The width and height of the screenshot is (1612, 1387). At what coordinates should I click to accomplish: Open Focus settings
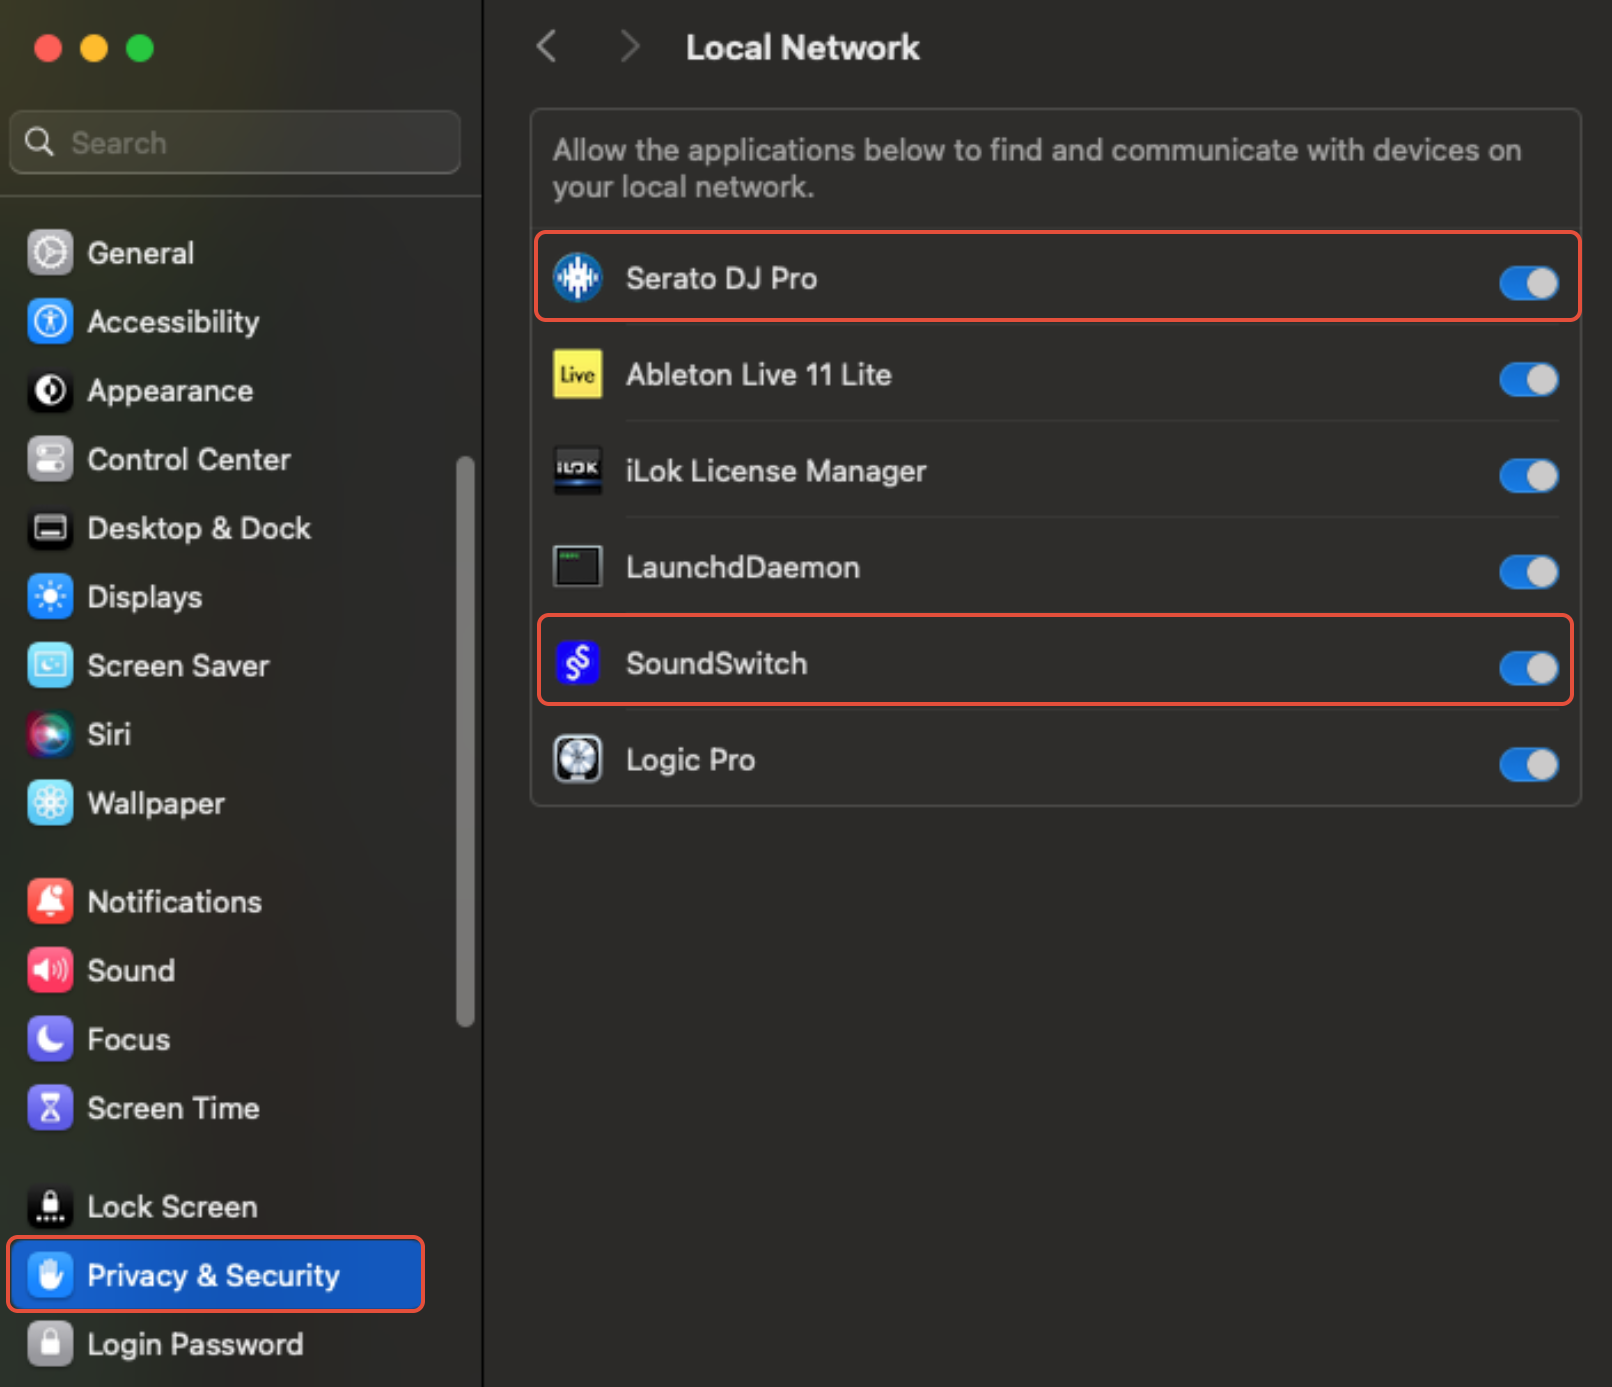(129, 1040)
